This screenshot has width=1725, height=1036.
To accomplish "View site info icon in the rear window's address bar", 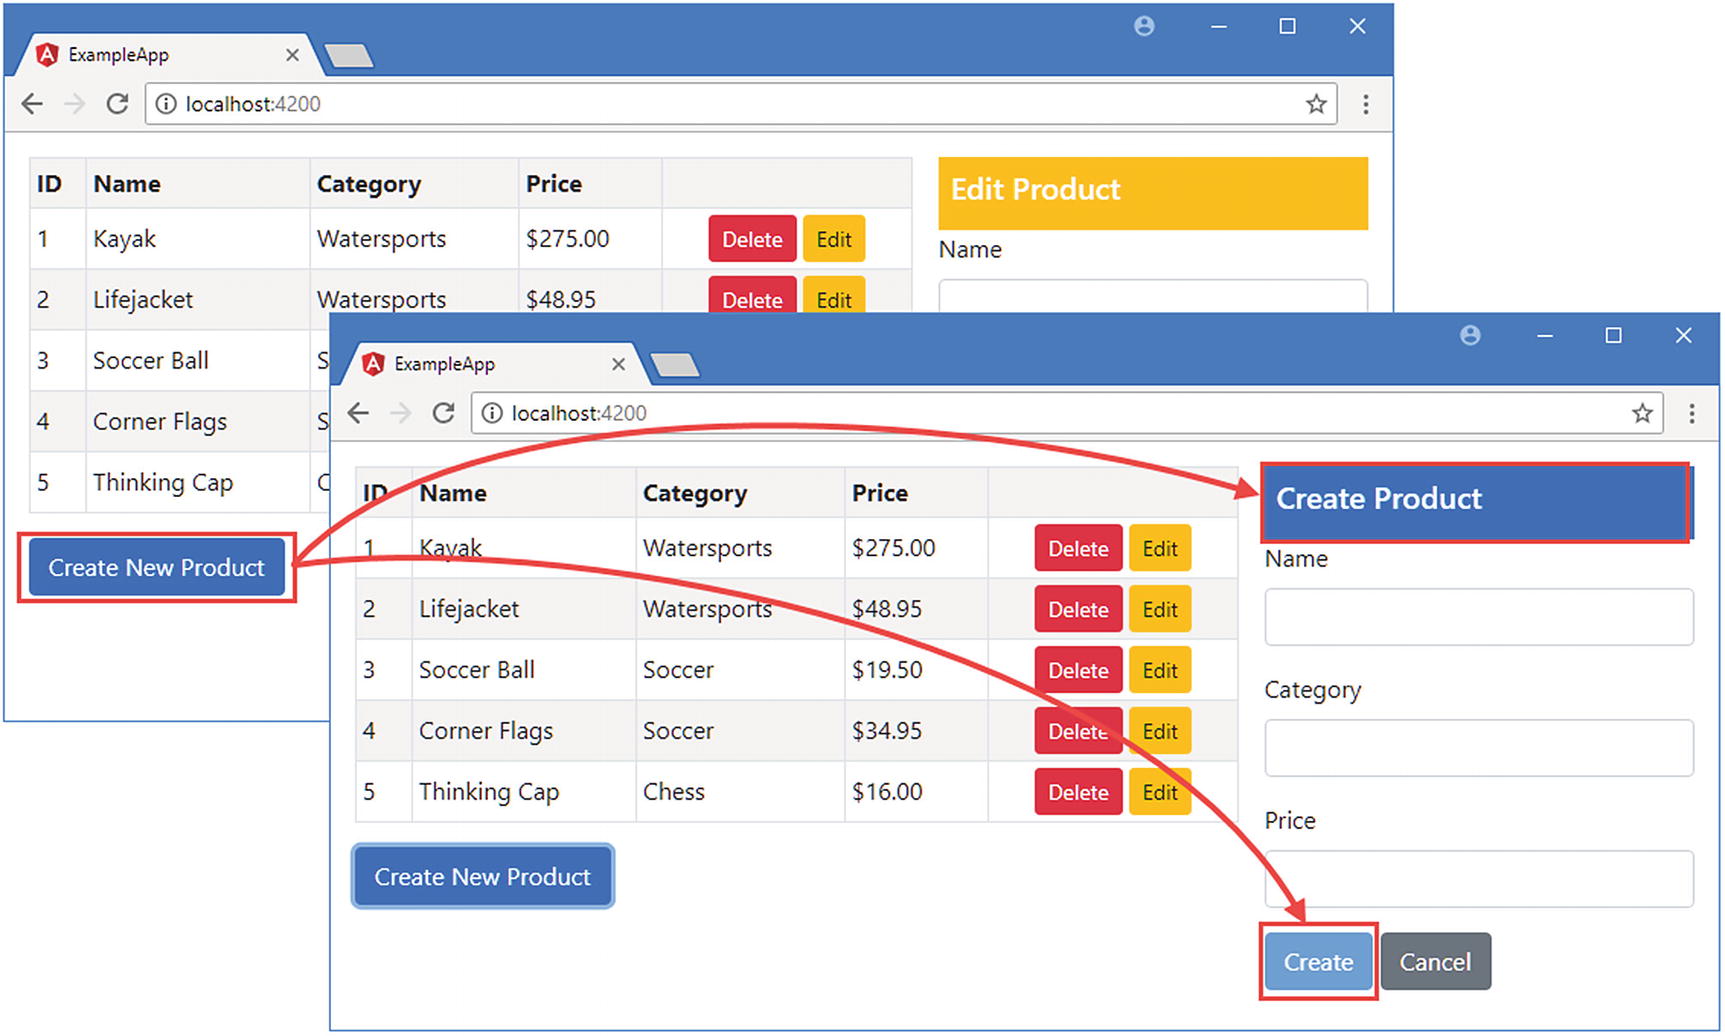I will 166,104.
